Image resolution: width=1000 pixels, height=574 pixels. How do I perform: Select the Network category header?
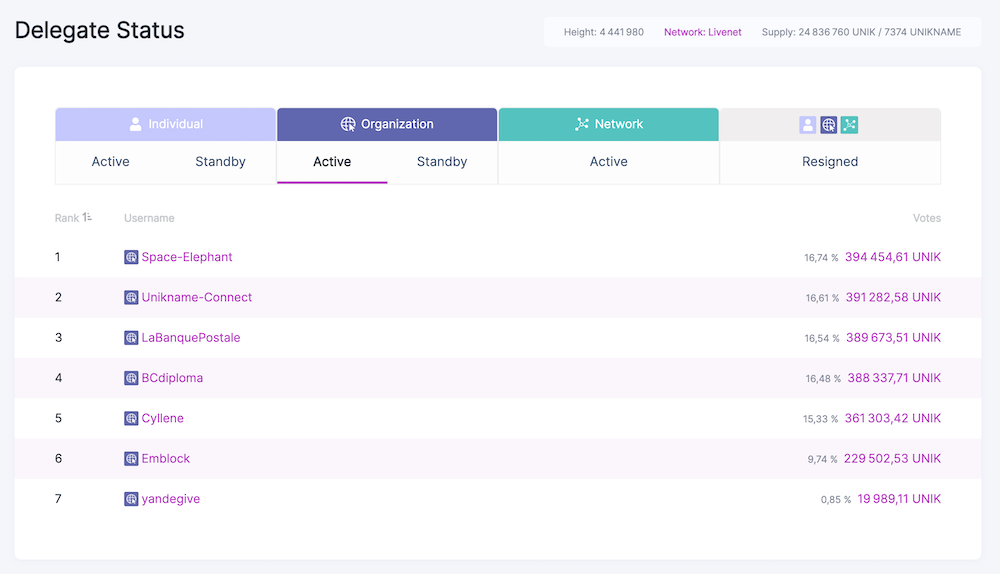pyautogui.click(x=608, y=124)
